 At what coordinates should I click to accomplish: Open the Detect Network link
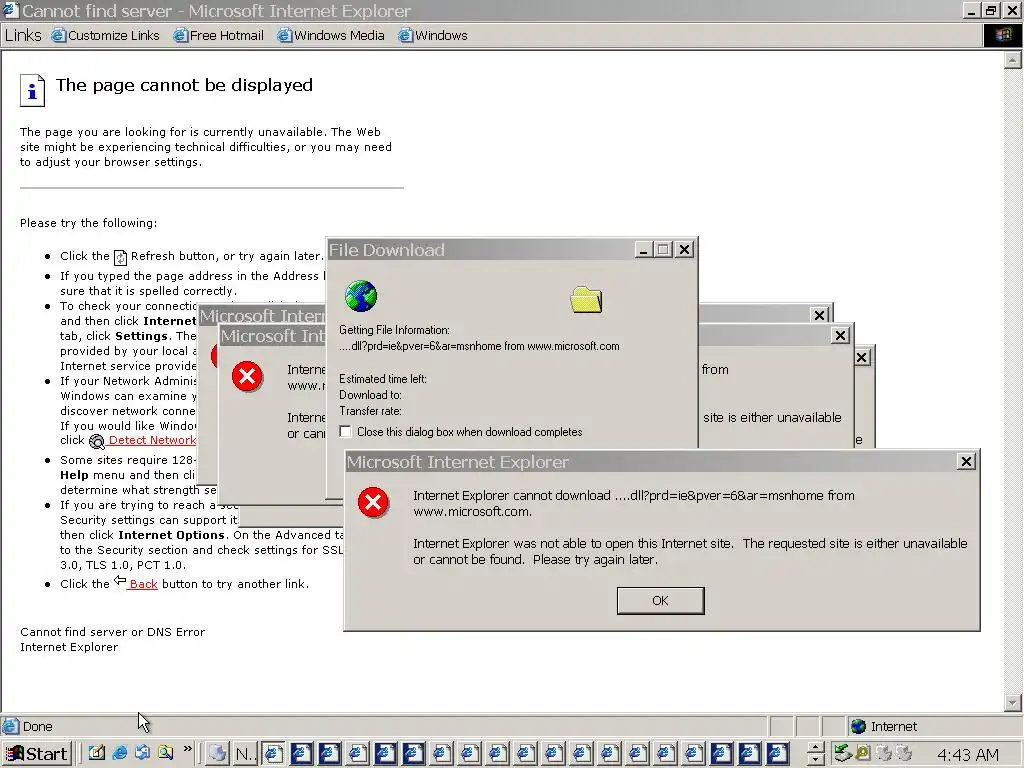[152, 440]
